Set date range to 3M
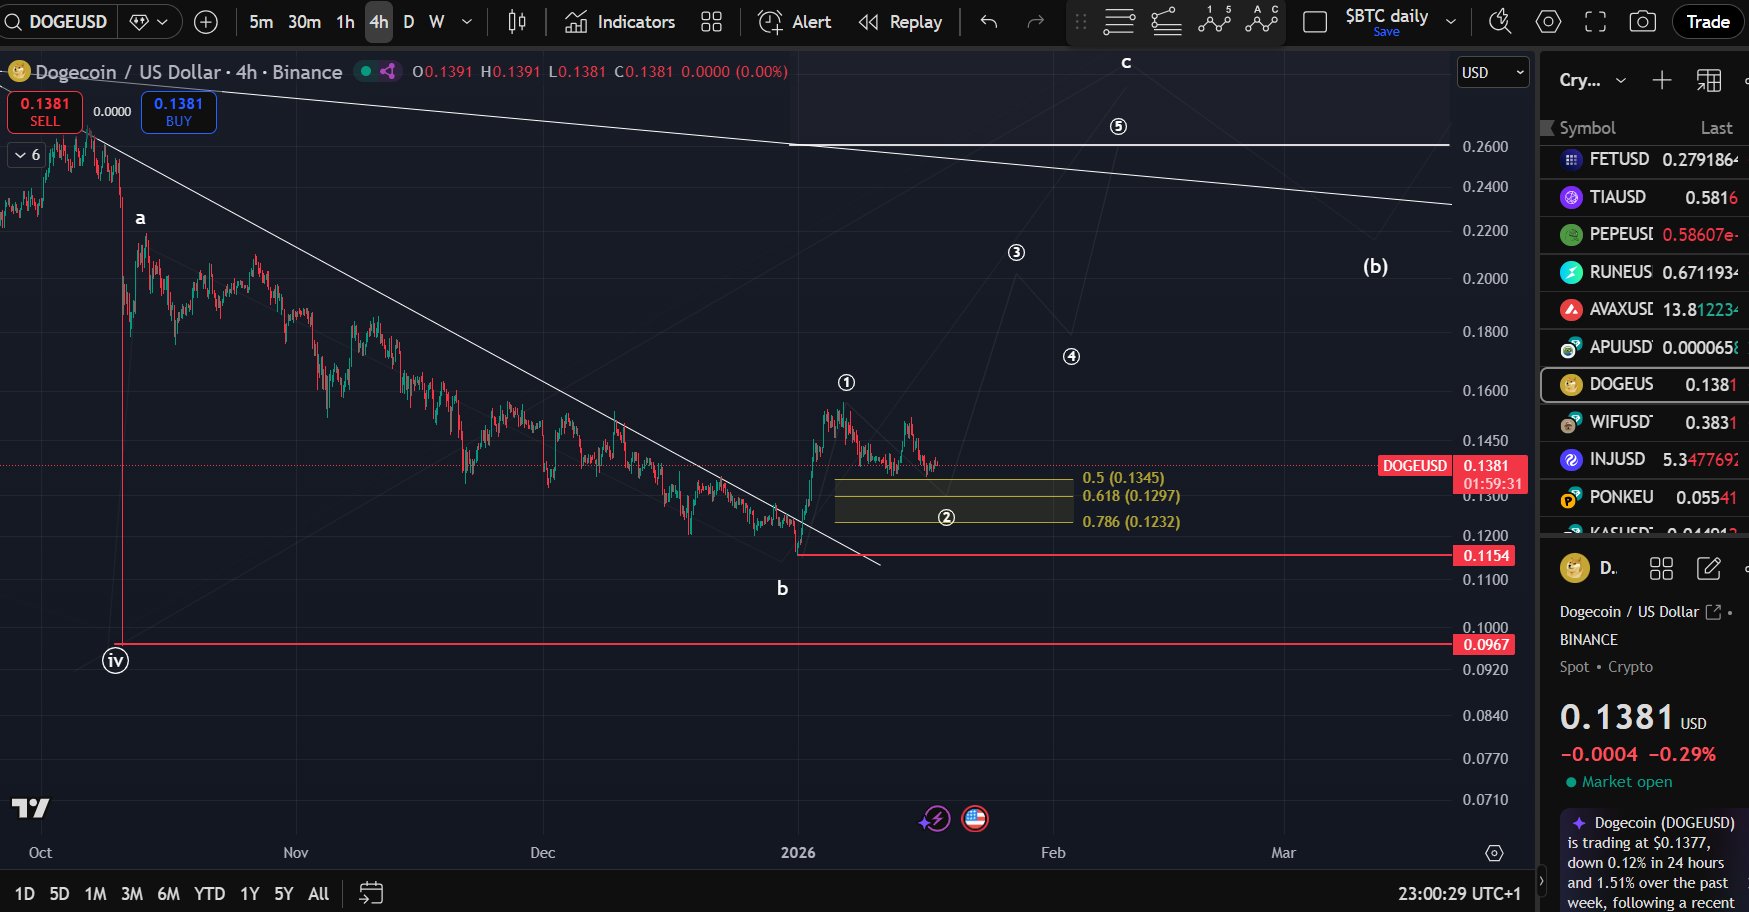Screen dimensions: 1749x912 132,893
